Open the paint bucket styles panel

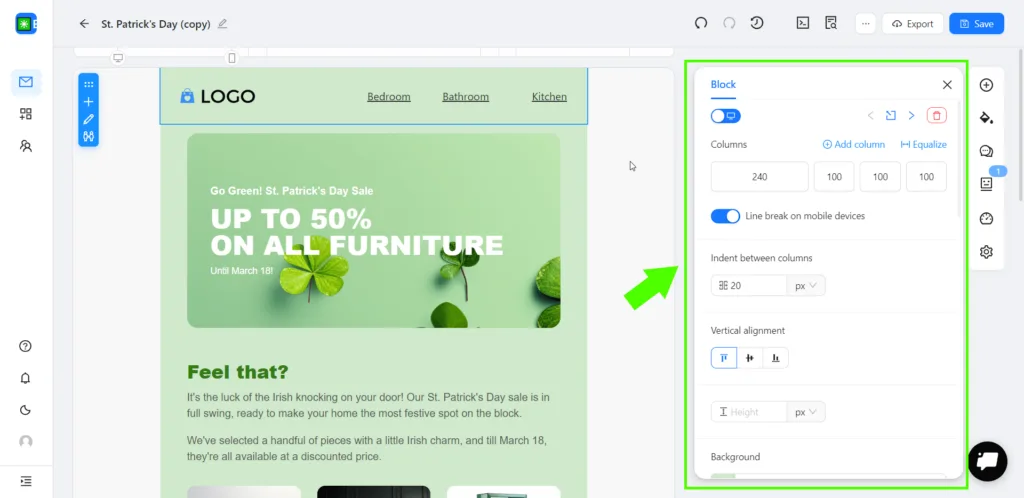[986, 118]
